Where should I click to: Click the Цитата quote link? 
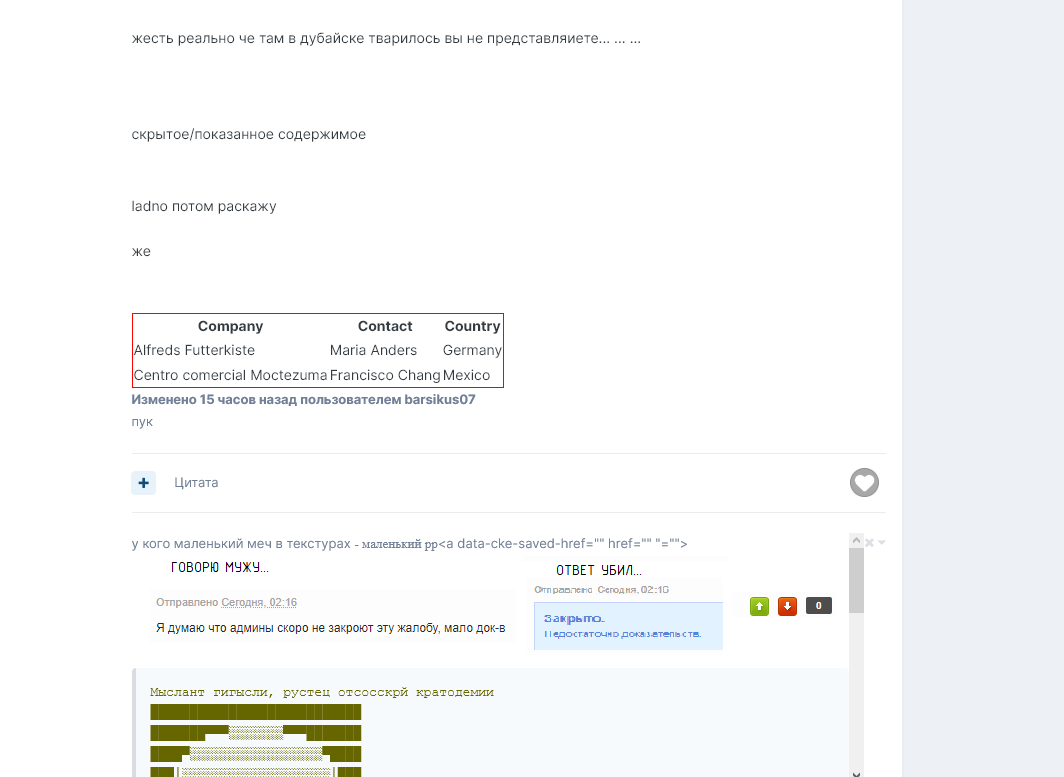coord(196,483)
